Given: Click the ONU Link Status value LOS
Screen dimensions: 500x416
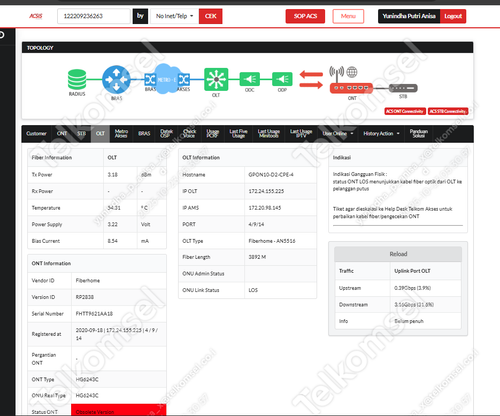Looking at the screenshot, I should [x=253, y=290].
